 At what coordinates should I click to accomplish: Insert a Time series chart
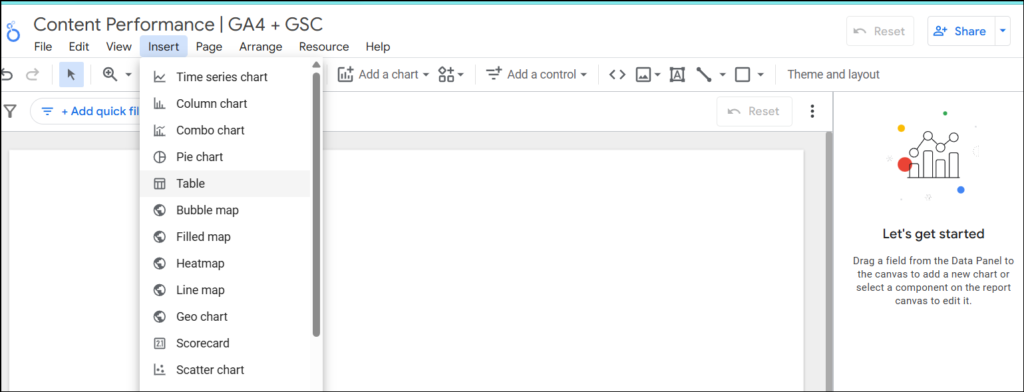(225, 77)
